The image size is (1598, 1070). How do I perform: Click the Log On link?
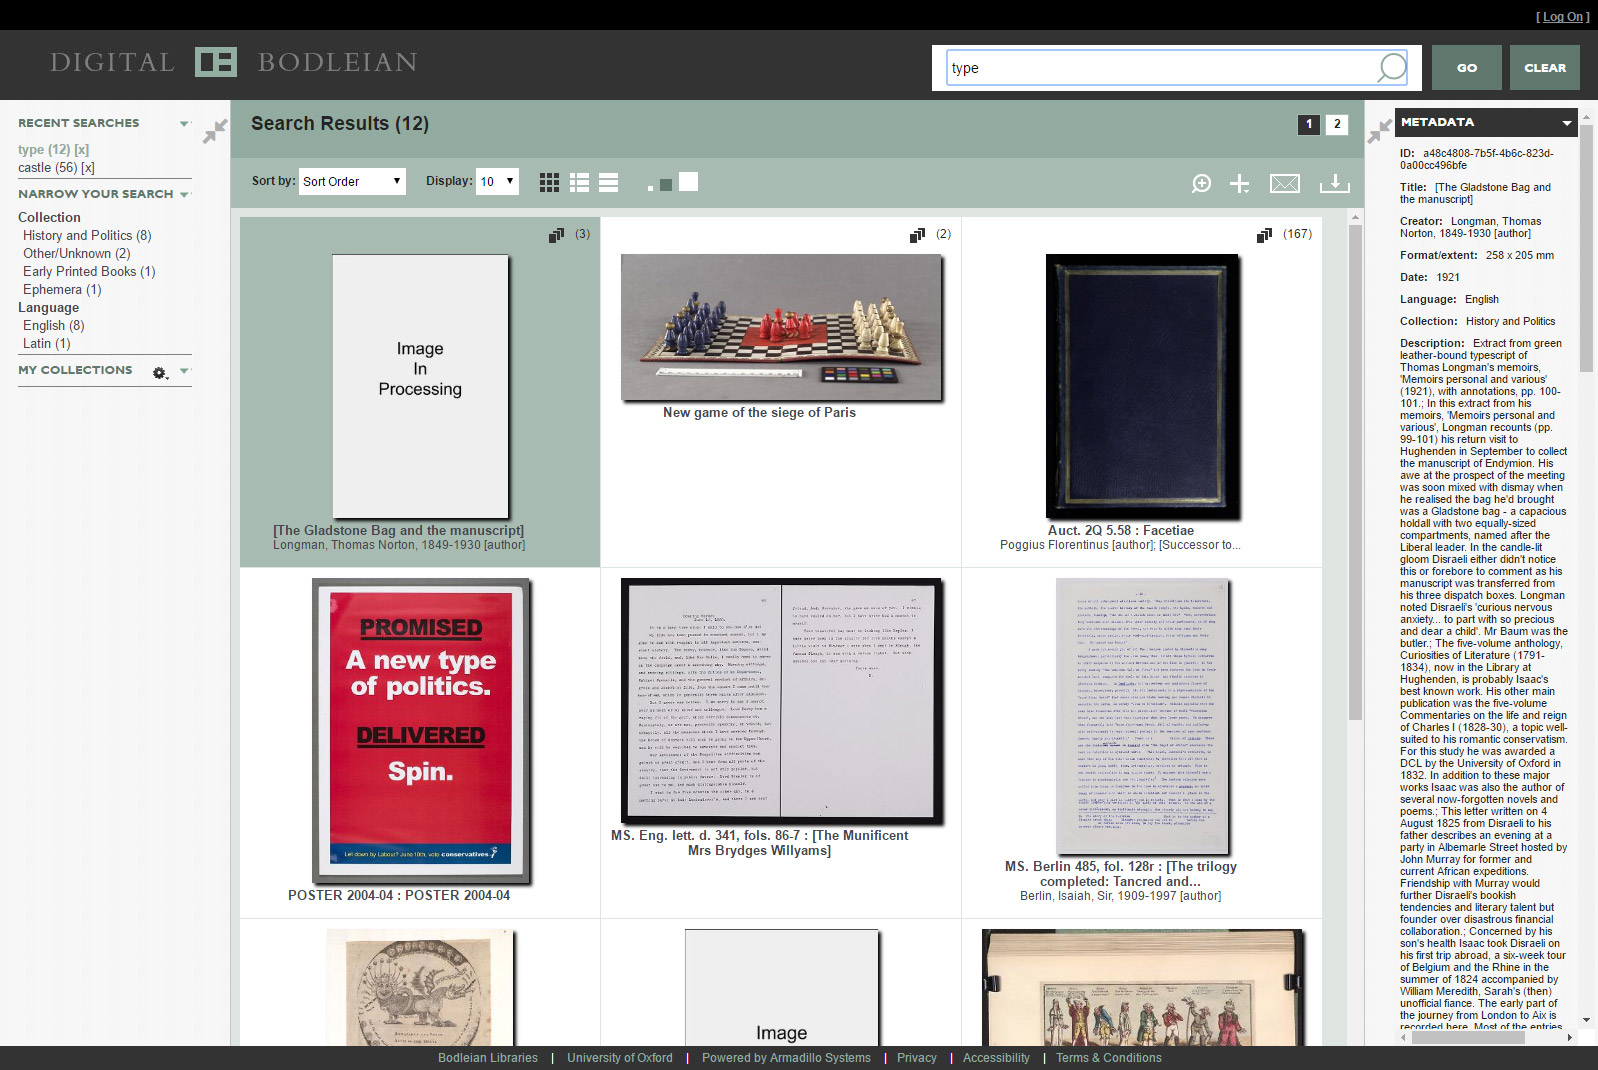tap(1562, 17)
